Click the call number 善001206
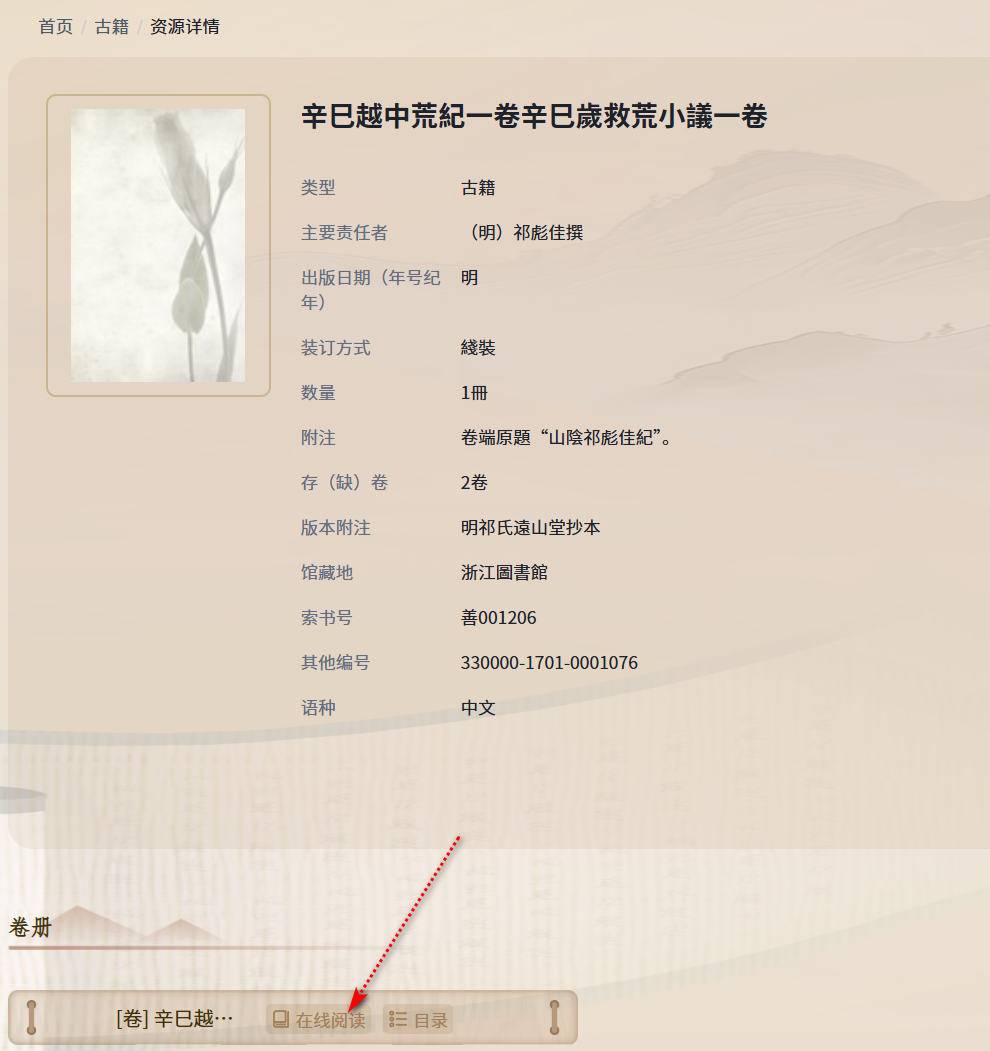The image size is (990, 1051). coord(499,617)
